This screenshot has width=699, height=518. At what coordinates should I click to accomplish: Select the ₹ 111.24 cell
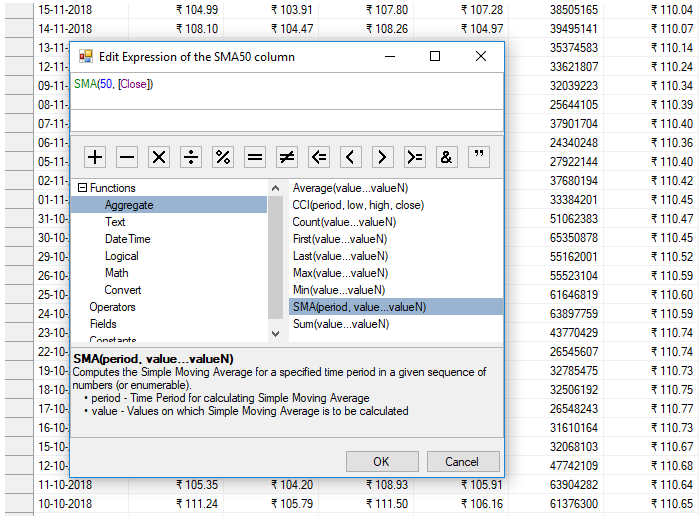pyautogui.click(x=176, y=504)
